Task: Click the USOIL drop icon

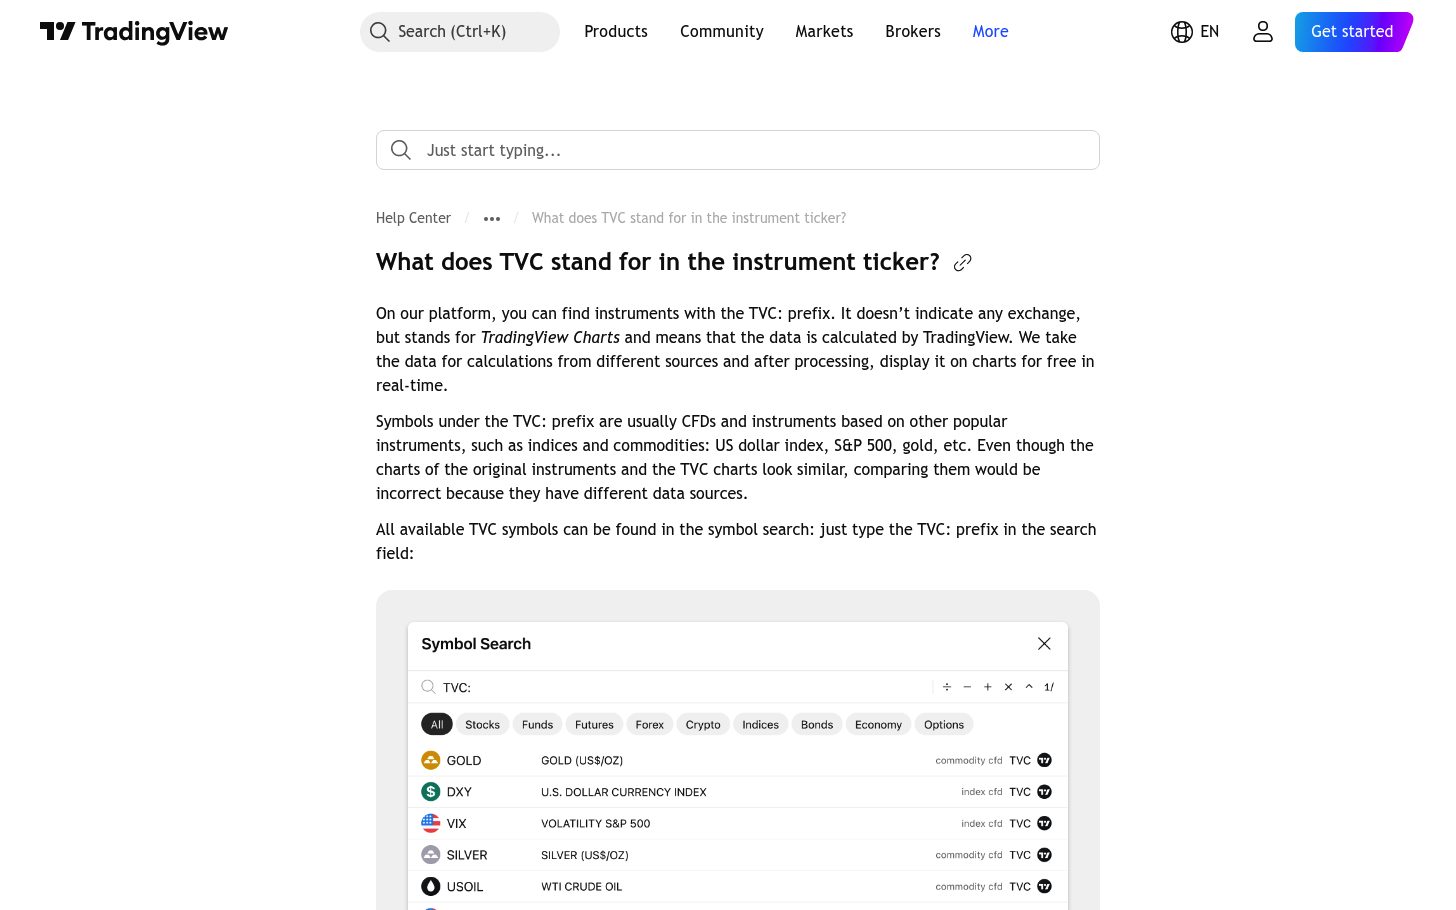Action: (x=431, y=887)
